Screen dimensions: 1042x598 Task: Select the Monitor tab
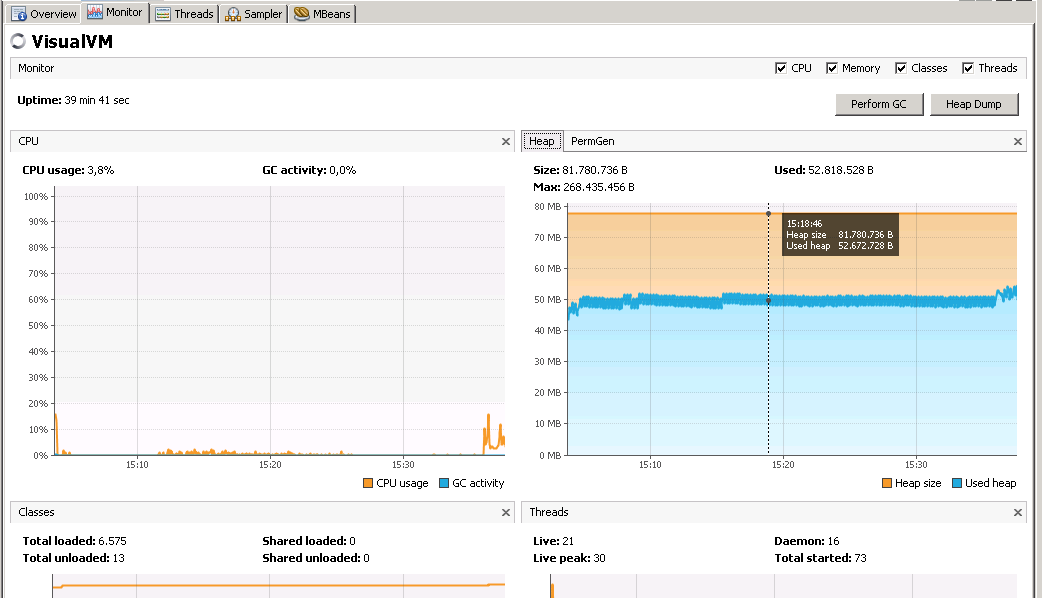115,13
